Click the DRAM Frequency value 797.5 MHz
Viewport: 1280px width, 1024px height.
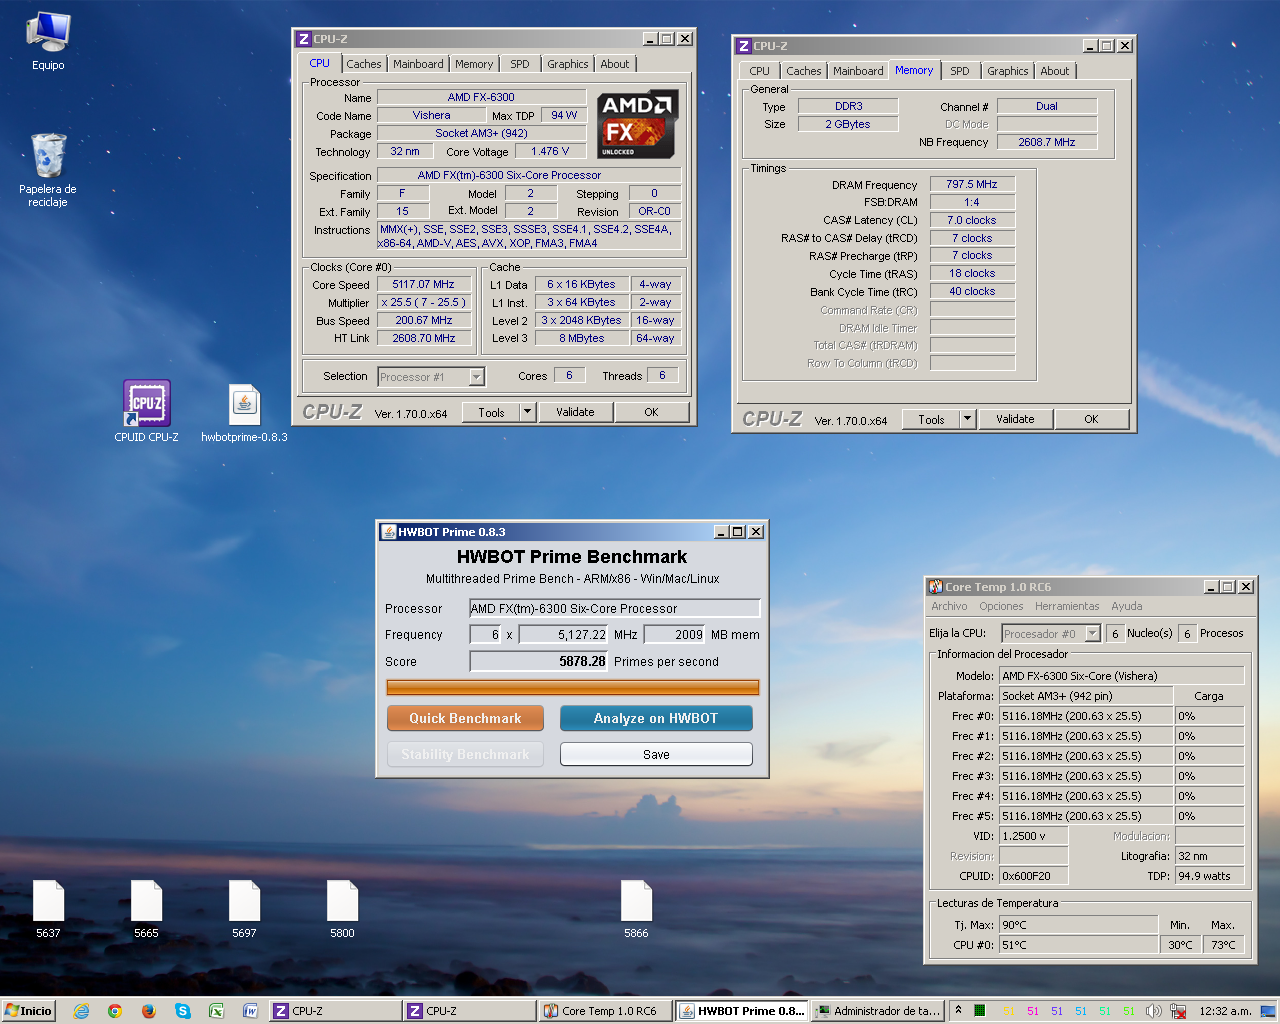tap(972, 184)
